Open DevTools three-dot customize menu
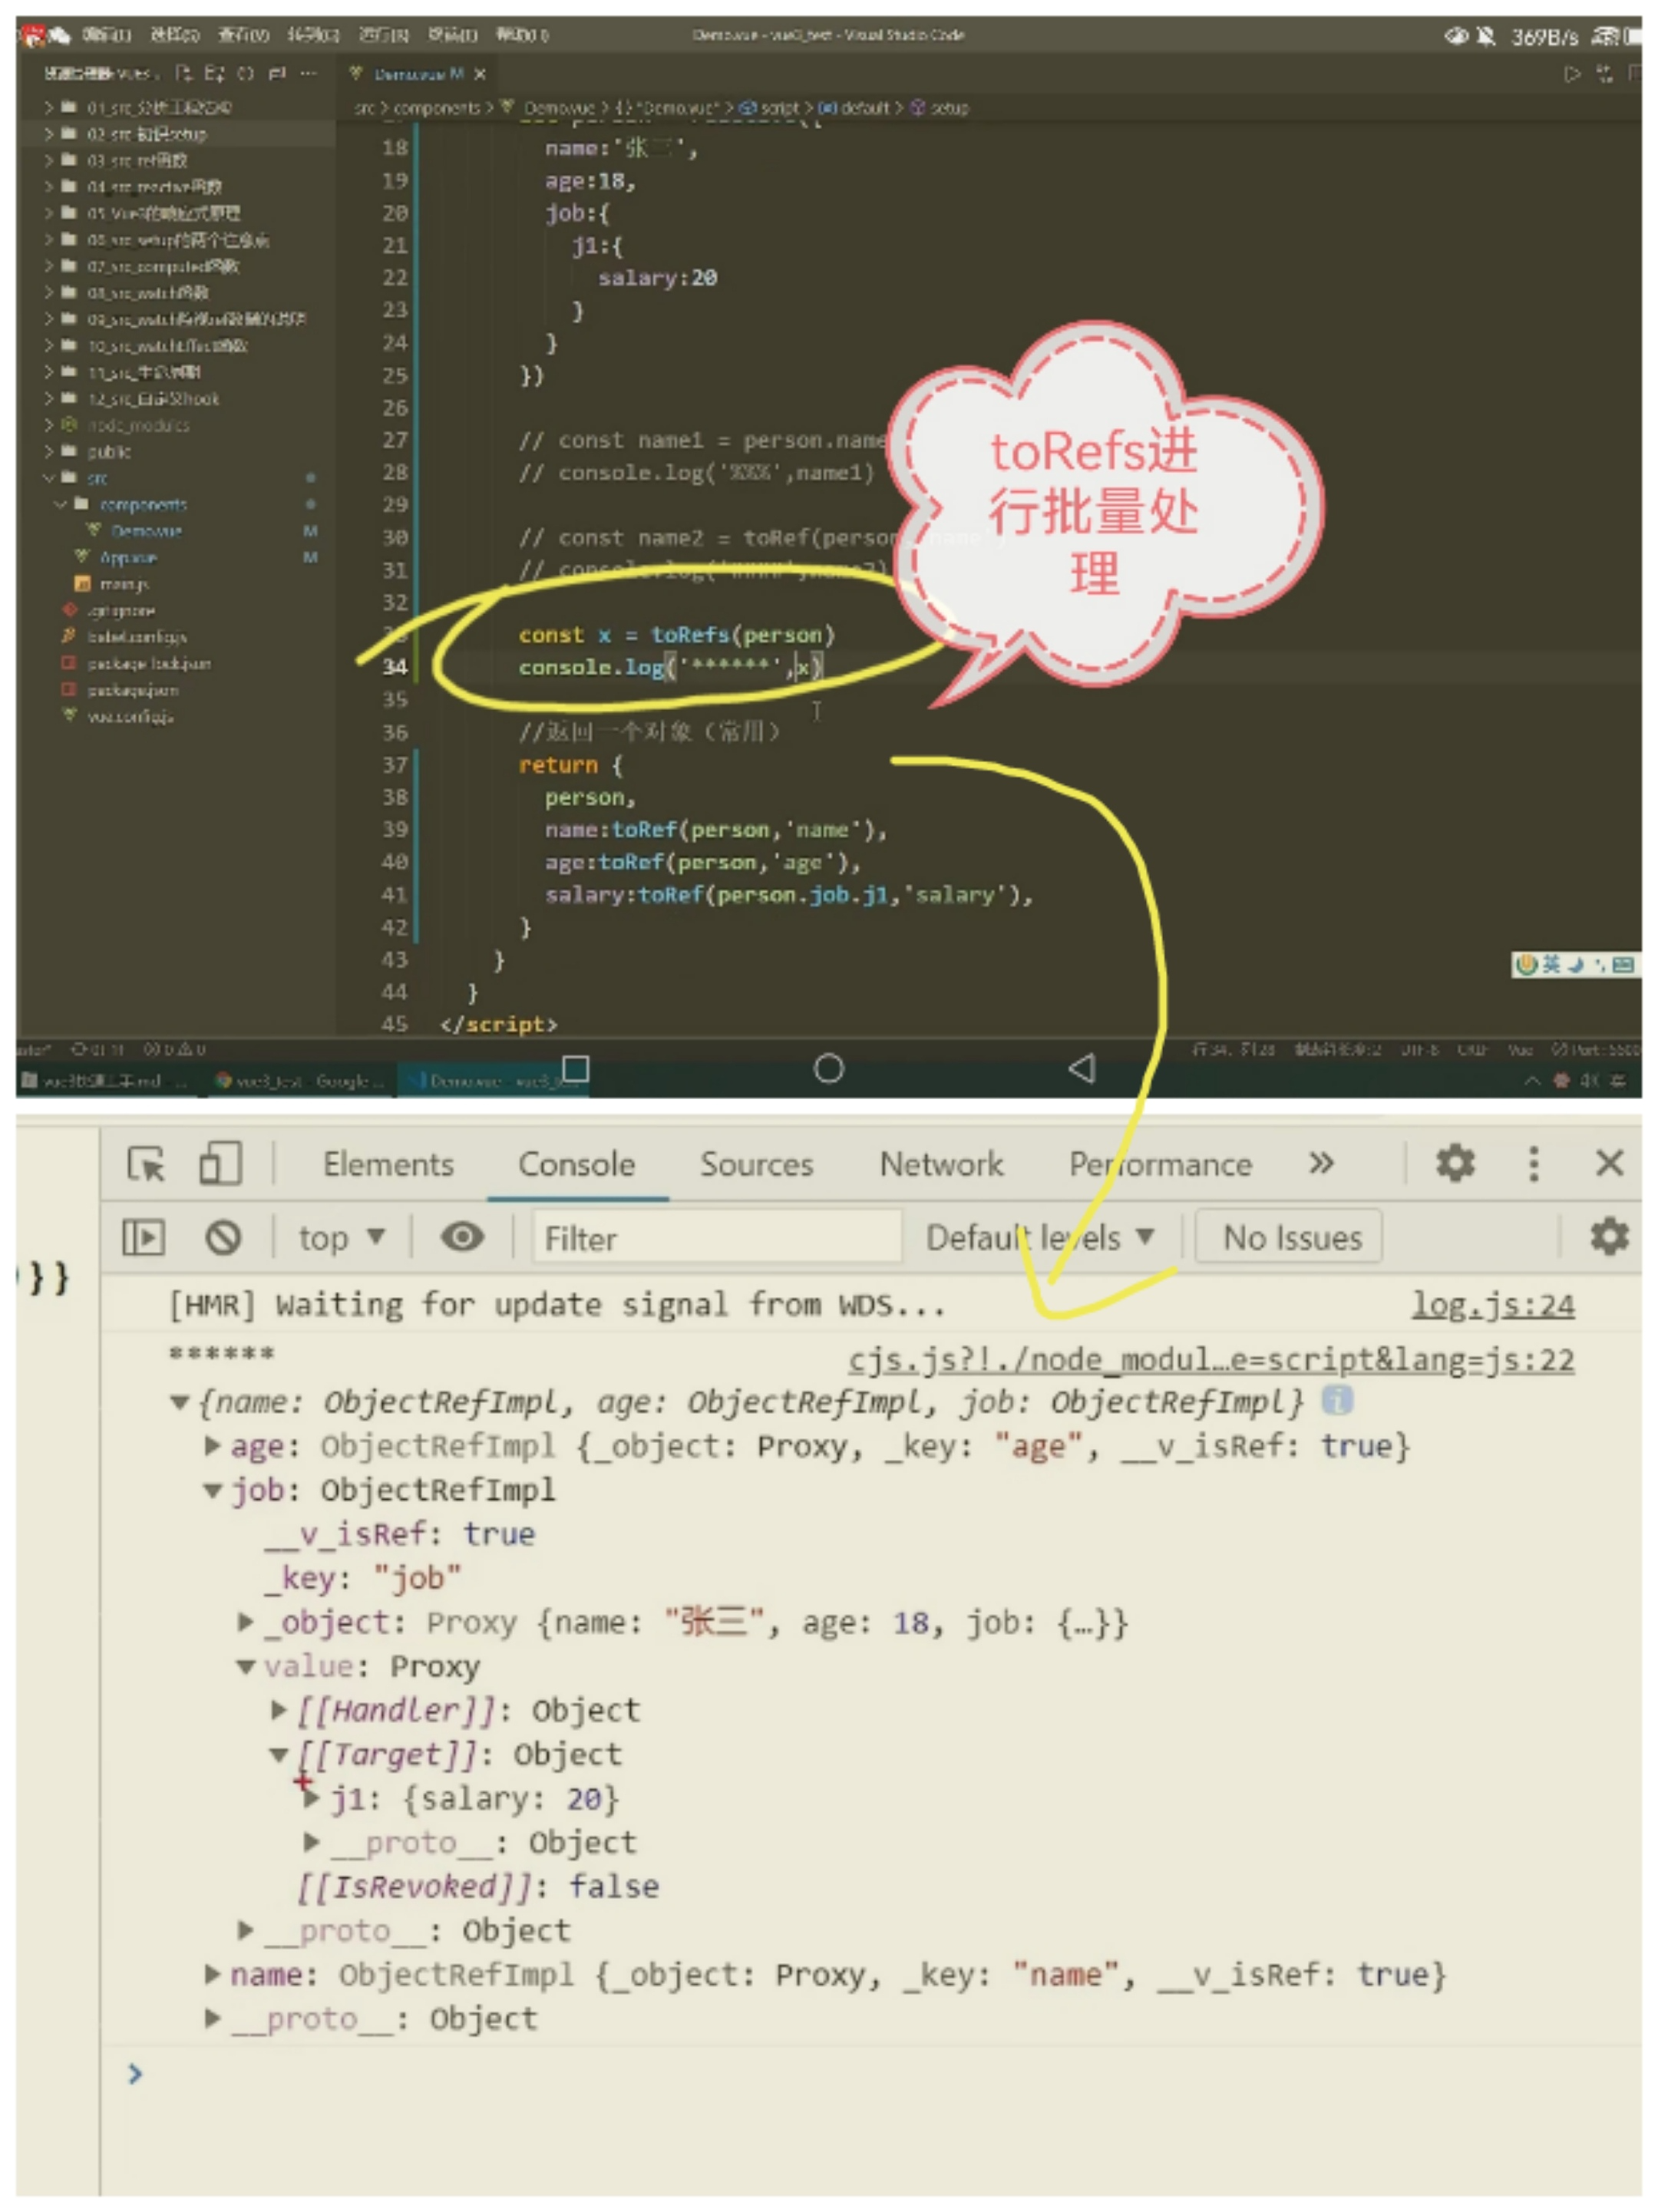The width and height of the screenshot is (1658, 2212). point(1532,1163)
